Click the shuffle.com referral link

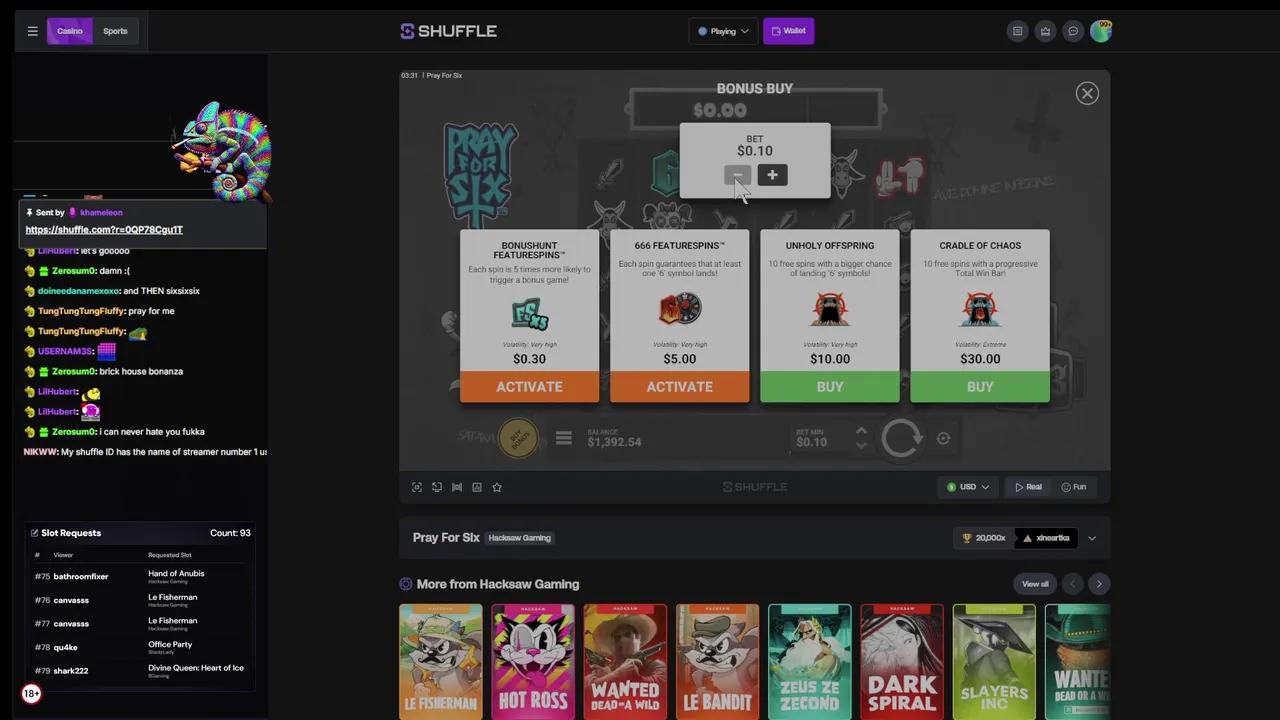coord(104,230)
